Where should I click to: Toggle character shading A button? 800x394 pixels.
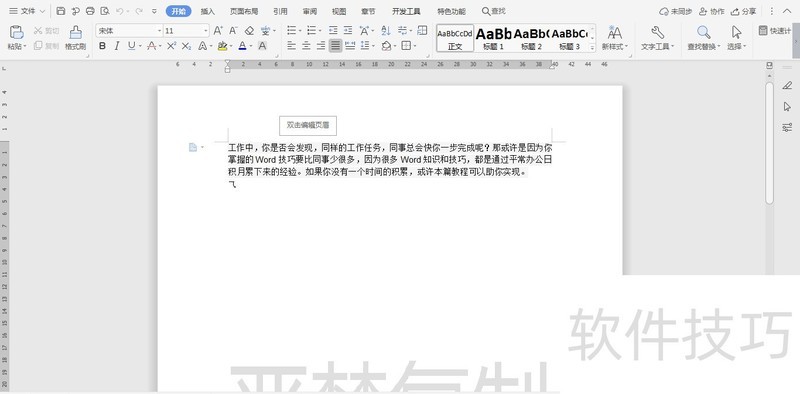(x=262, y=46)
